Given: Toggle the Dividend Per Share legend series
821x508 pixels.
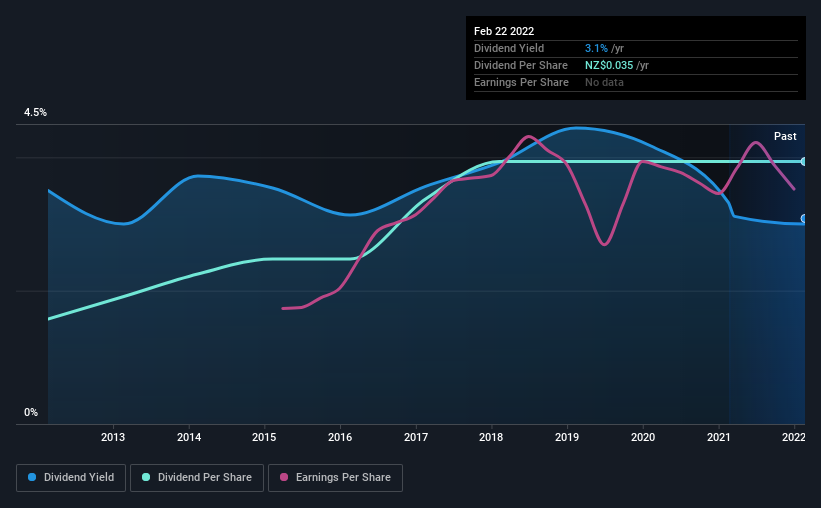Looking at the screenshot, I should [x=197, y=478].
